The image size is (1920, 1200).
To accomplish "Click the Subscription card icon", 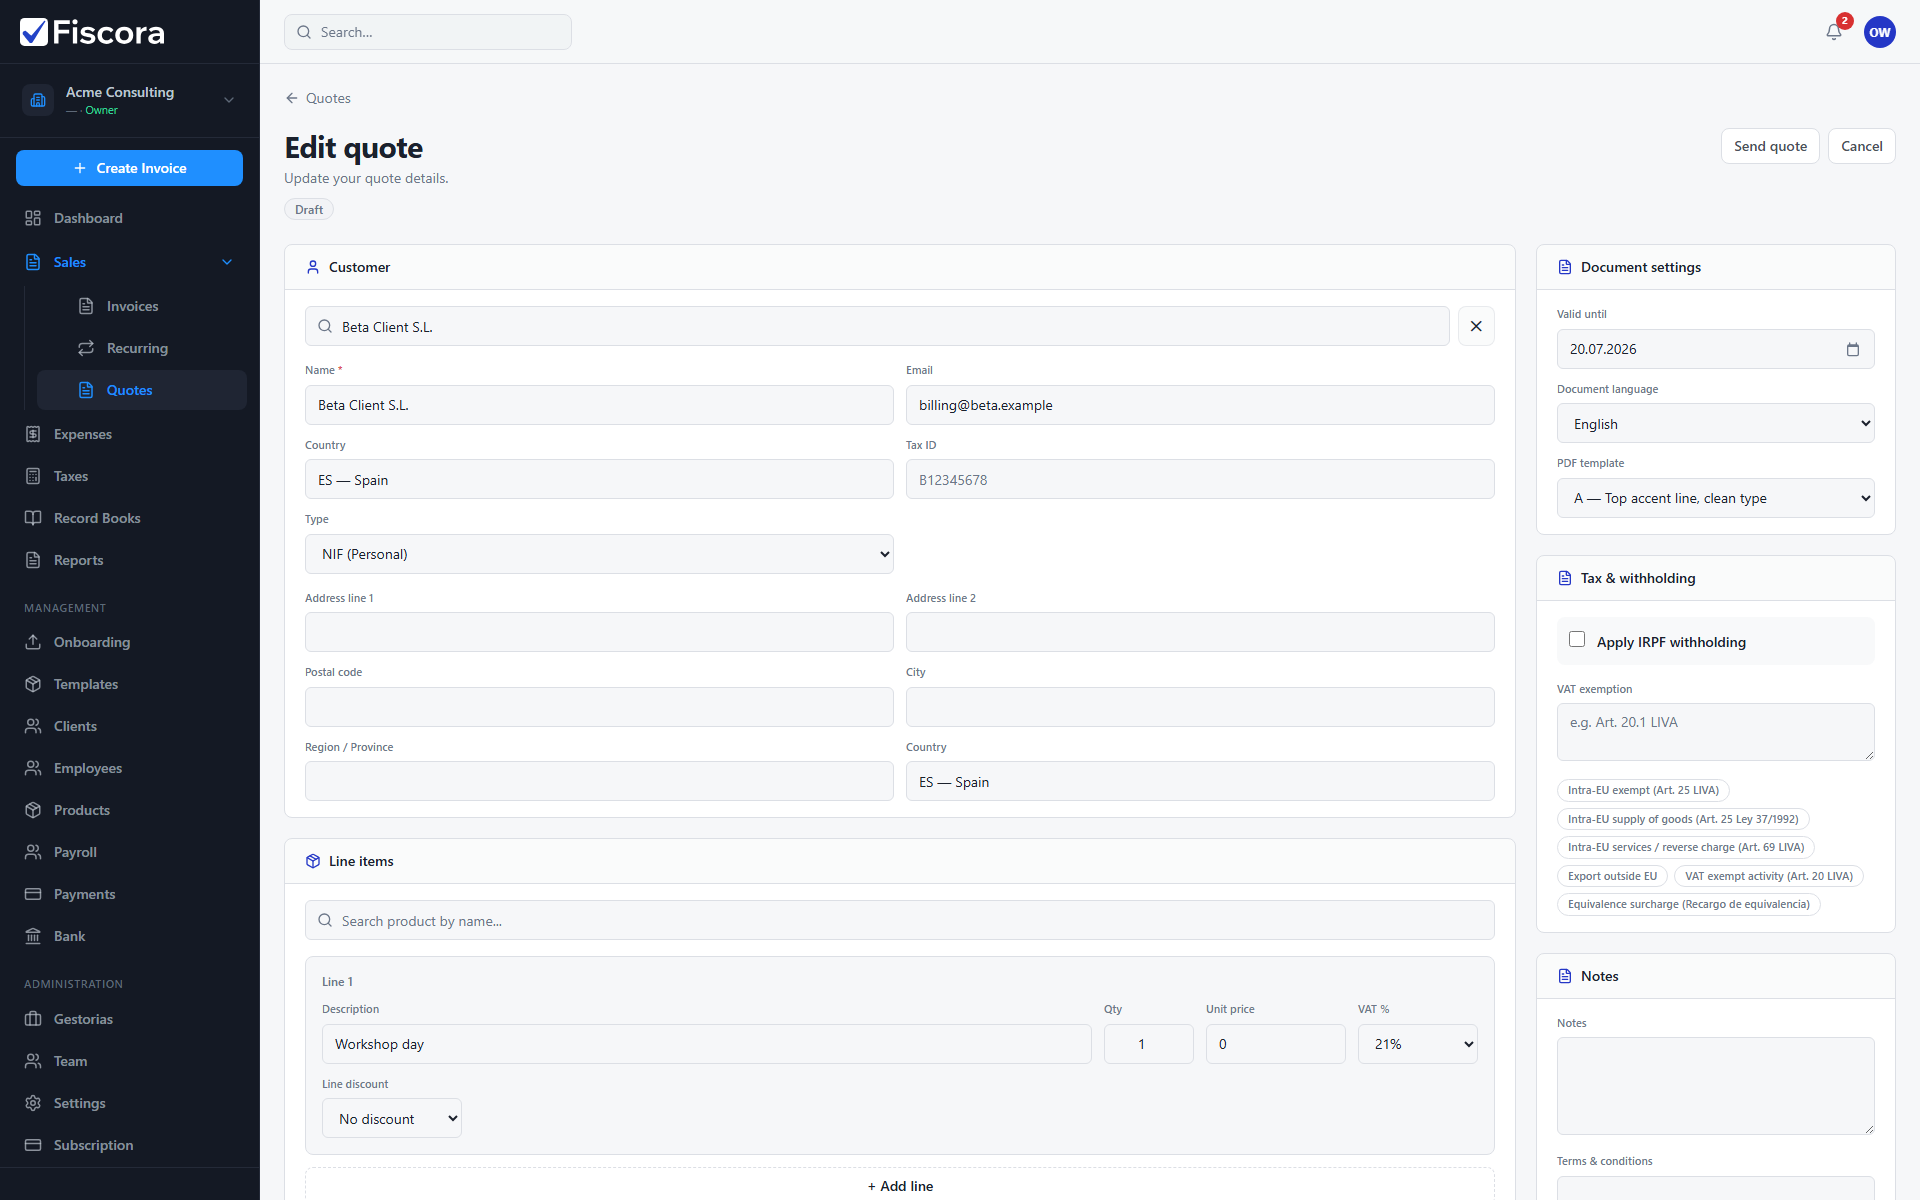I will point(33,1145).
